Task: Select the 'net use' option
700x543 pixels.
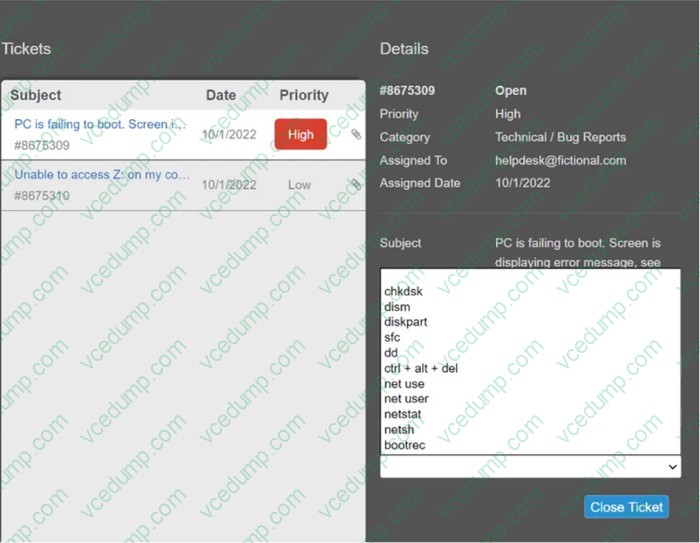Action: (x=404, y=384)
